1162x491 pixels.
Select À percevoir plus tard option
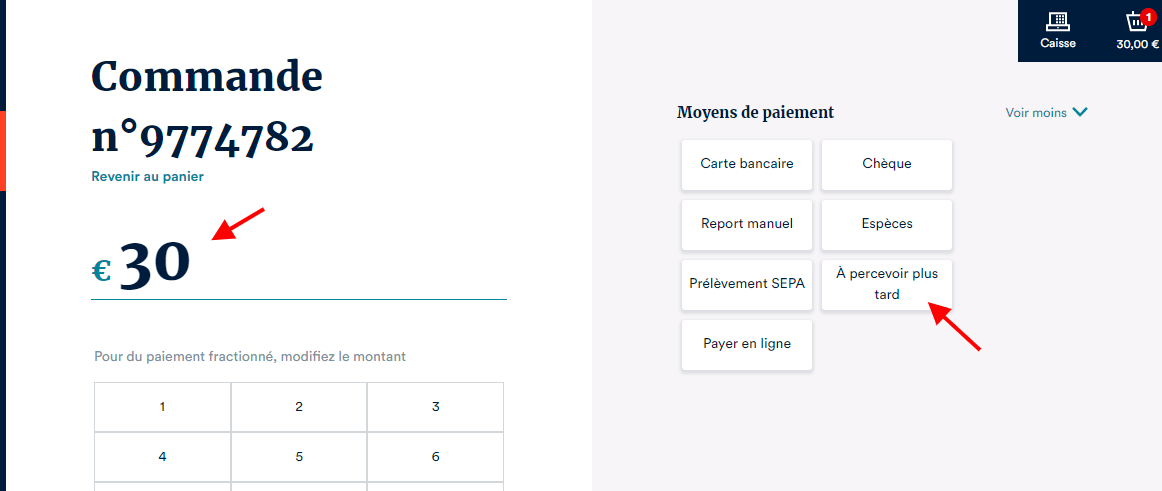click(x=887, y=284)
